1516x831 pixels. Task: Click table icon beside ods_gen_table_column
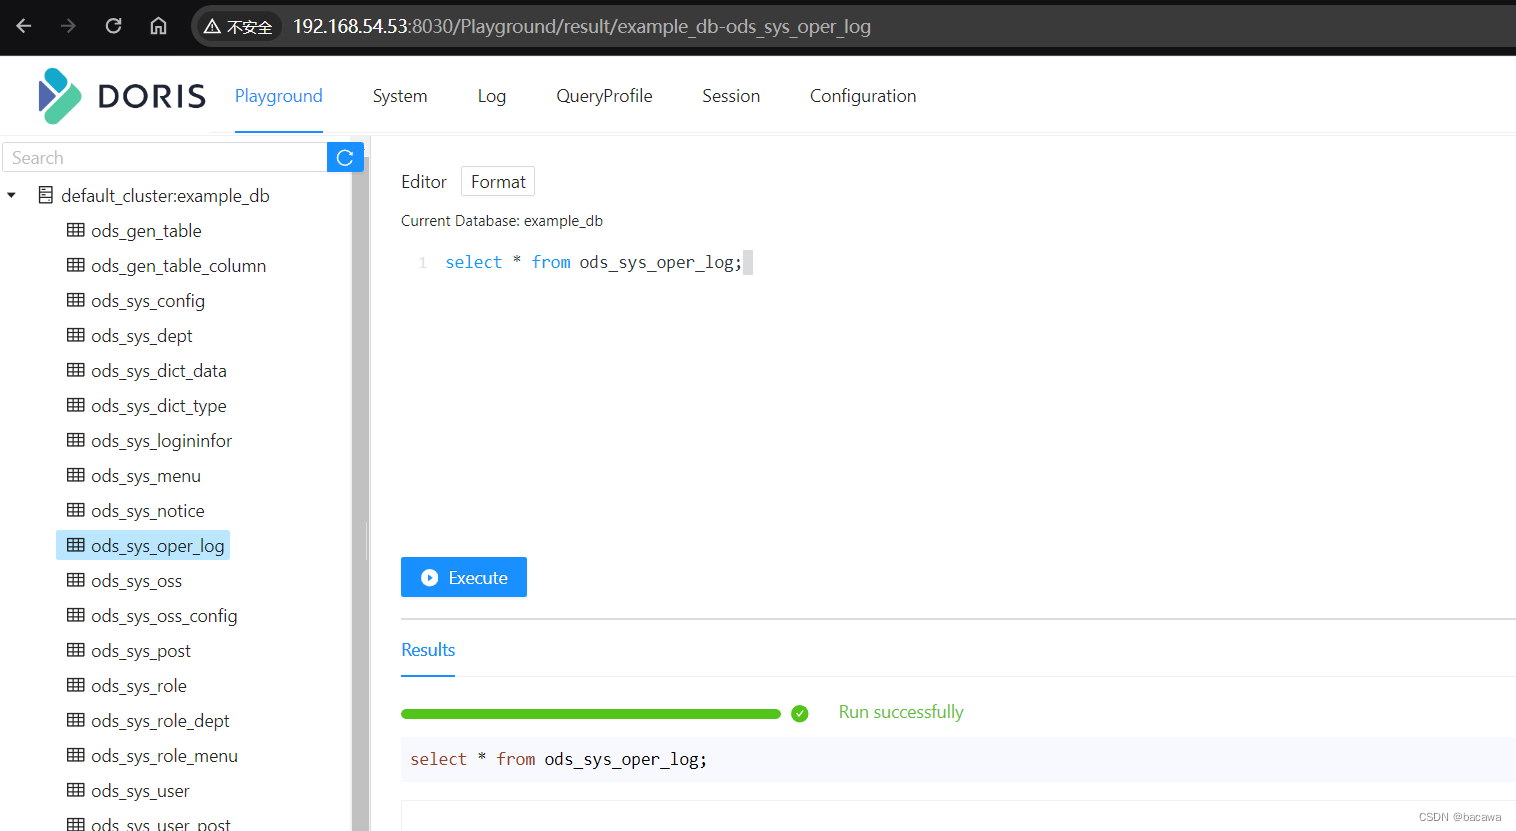point(76,265)
